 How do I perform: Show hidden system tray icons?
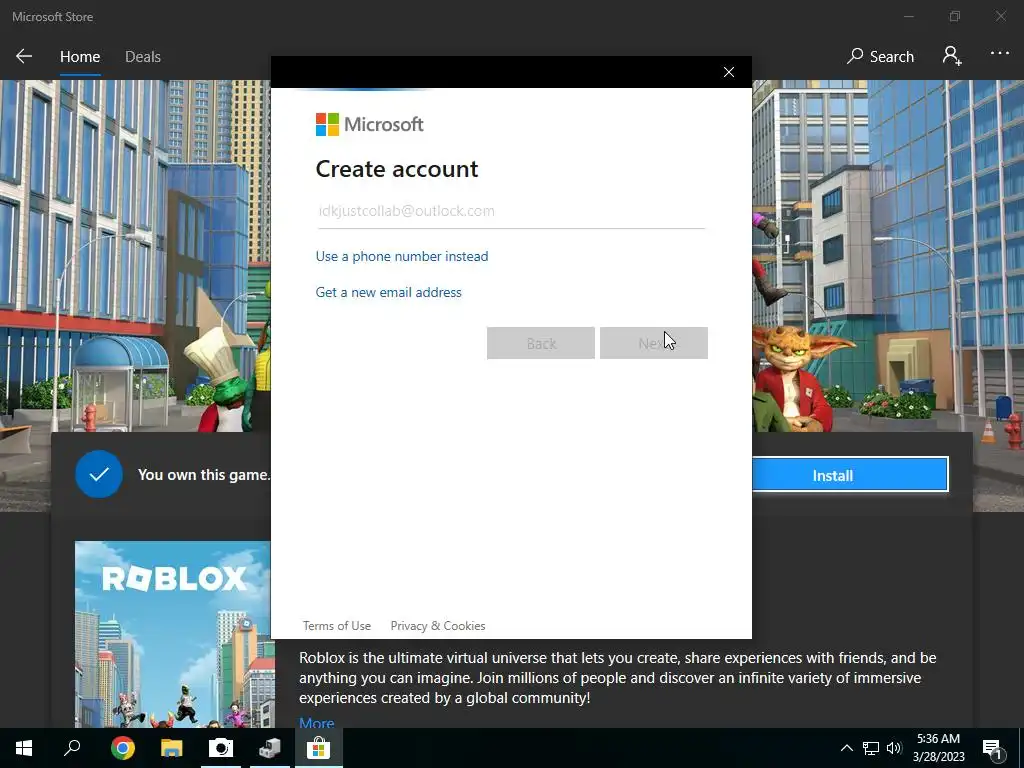846,748
